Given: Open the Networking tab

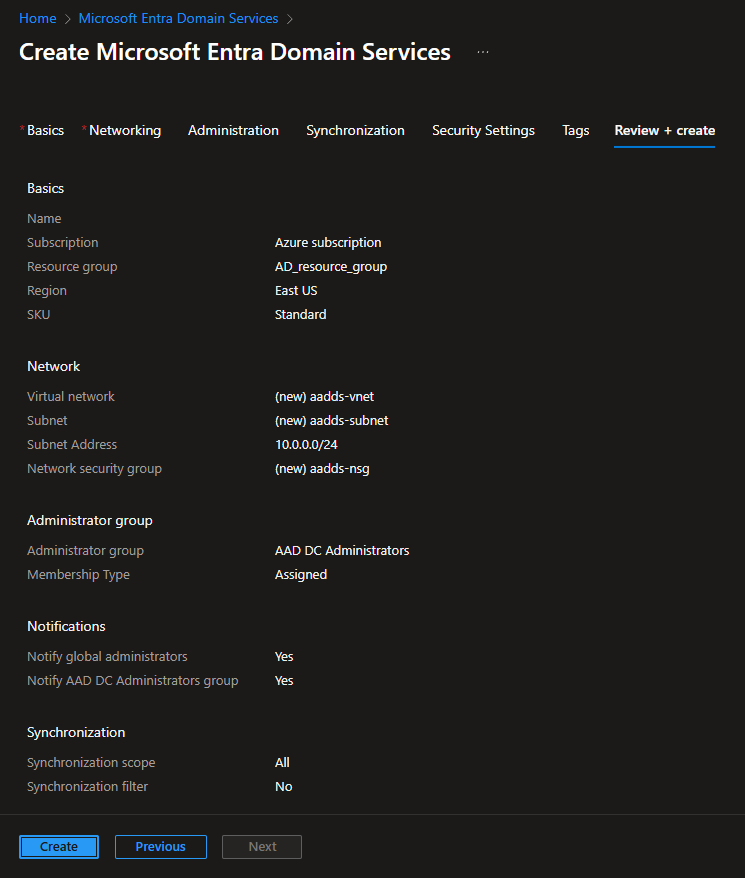Looking at the screenshot, I should tap(124, 130).
